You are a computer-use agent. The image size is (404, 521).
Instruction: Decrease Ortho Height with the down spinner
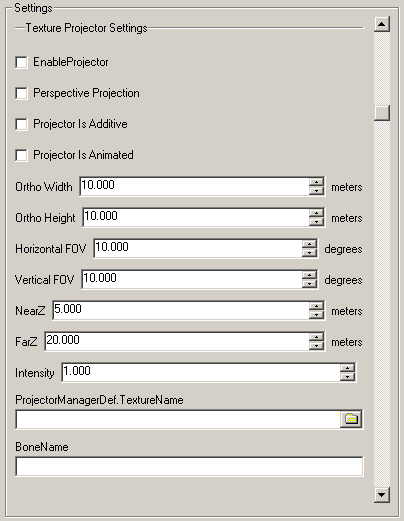pyautogui.click(x=316, y=222)
